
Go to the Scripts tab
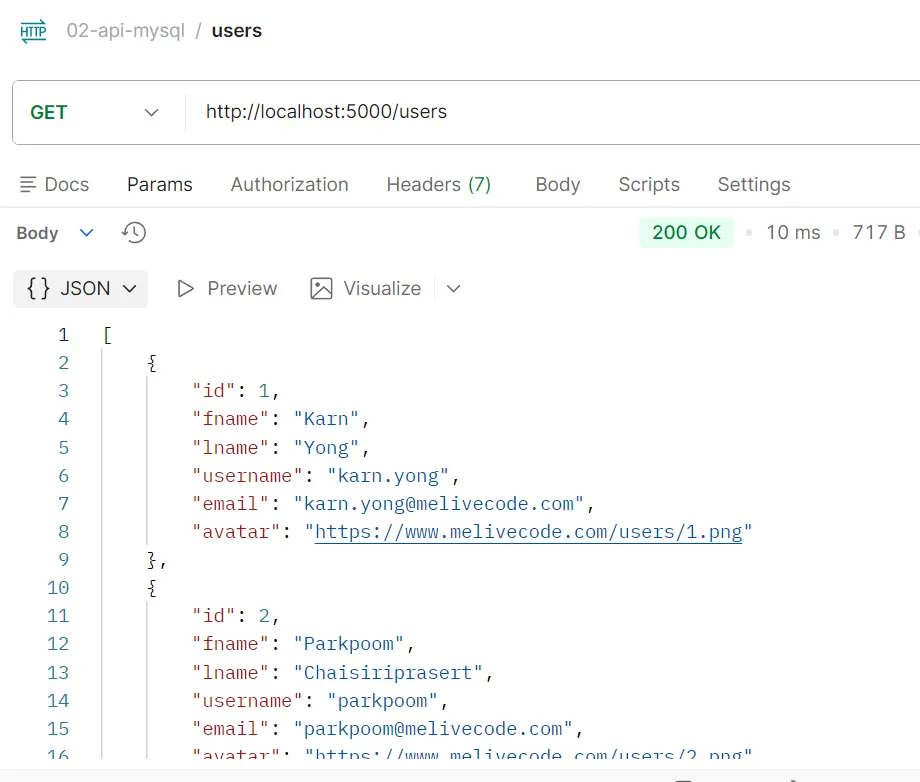tap(648, 184)
